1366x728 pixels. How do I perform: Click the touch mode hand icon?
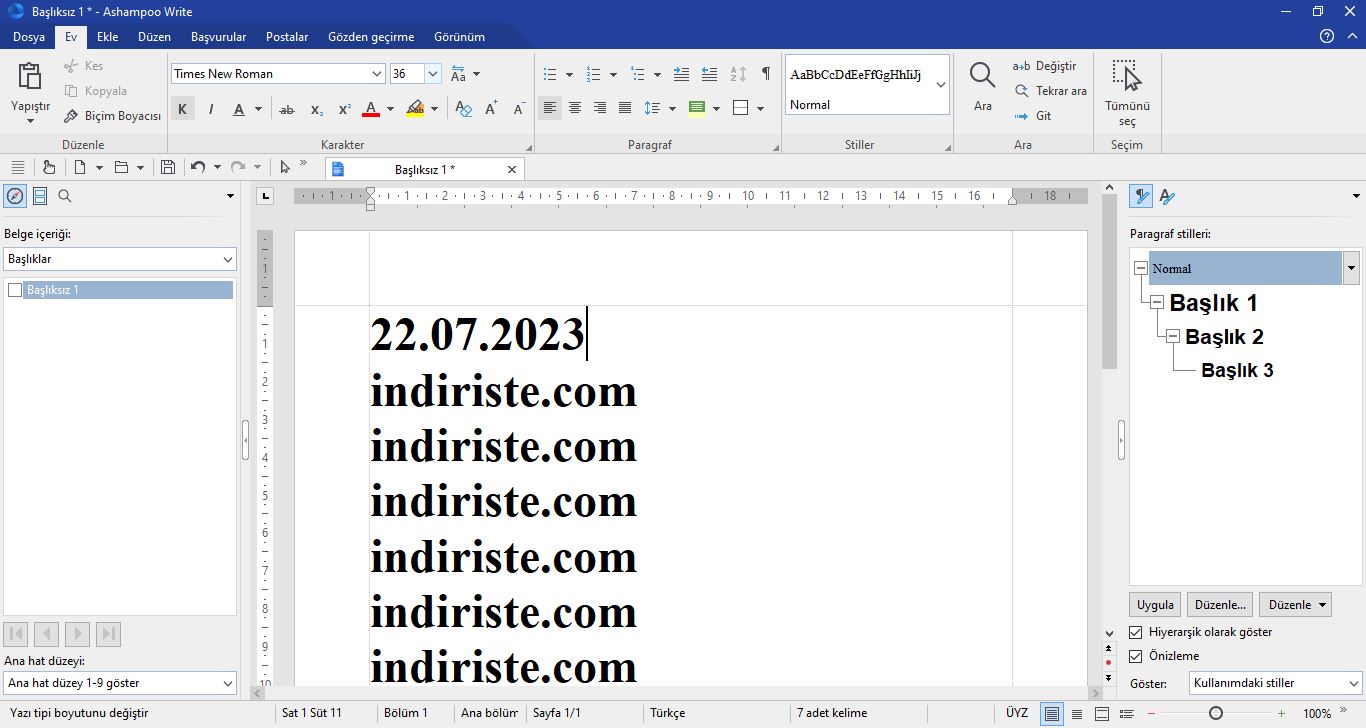pos(48,168)
